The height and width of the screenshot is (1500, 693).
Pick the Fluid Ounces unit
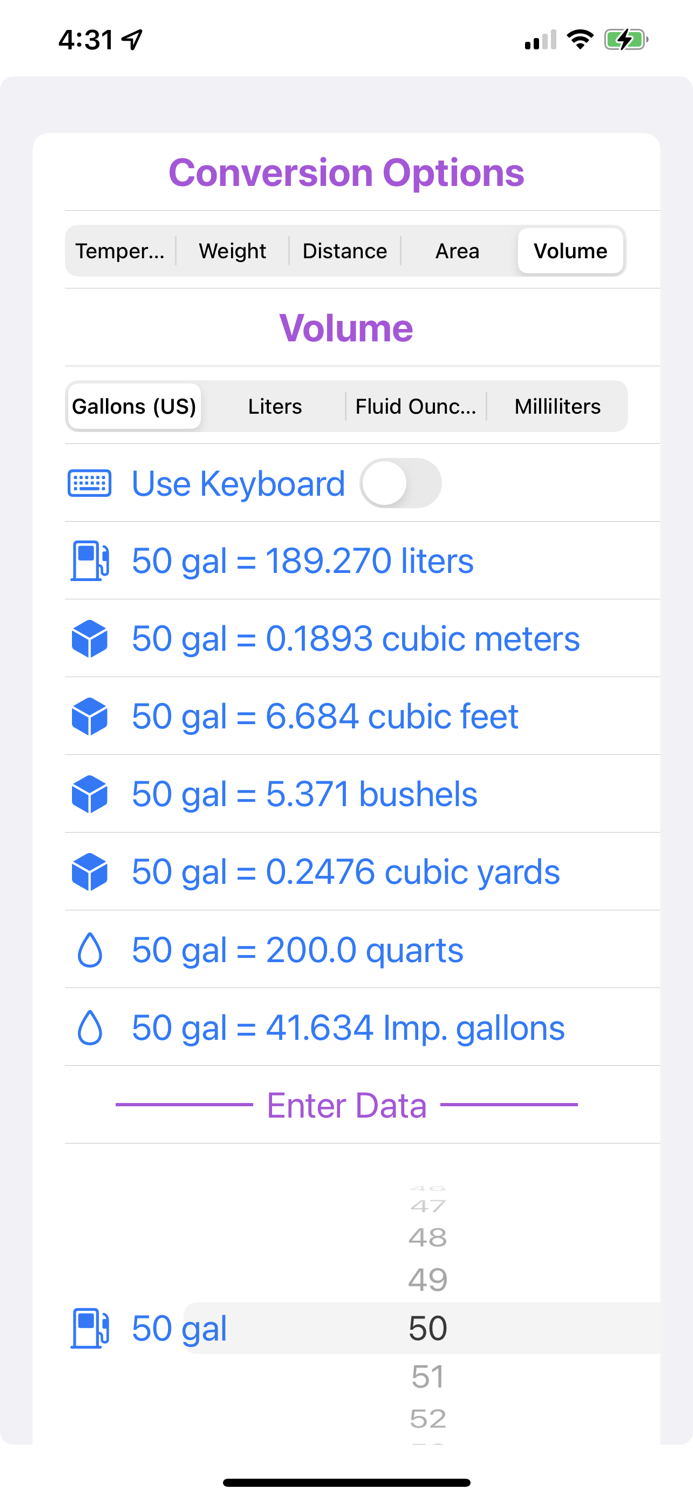[x=416, y=406]
